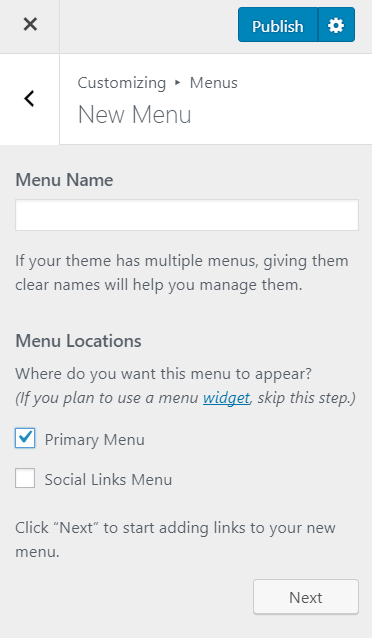Screen dimensions: 372x638
Task: Click the Primary Menu label text
Action: point(94,439)
